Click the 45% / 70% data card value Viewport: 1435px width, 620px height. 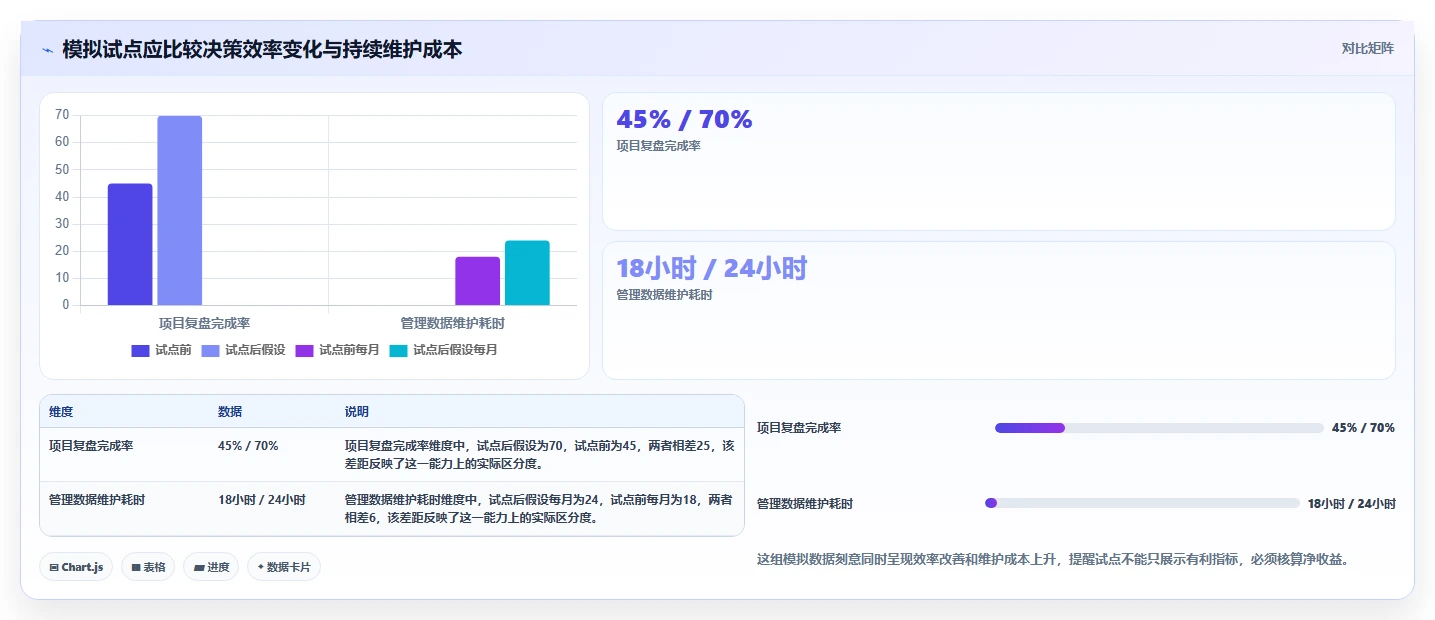684,119
